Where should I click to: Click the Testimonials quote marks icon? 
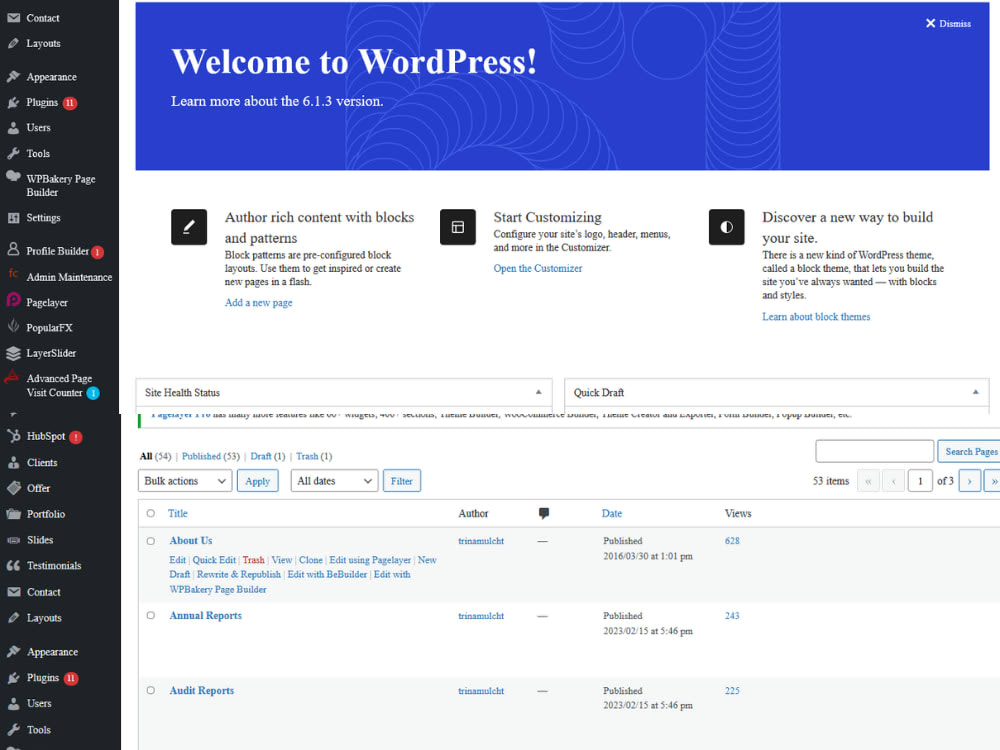tap(13, 566)
